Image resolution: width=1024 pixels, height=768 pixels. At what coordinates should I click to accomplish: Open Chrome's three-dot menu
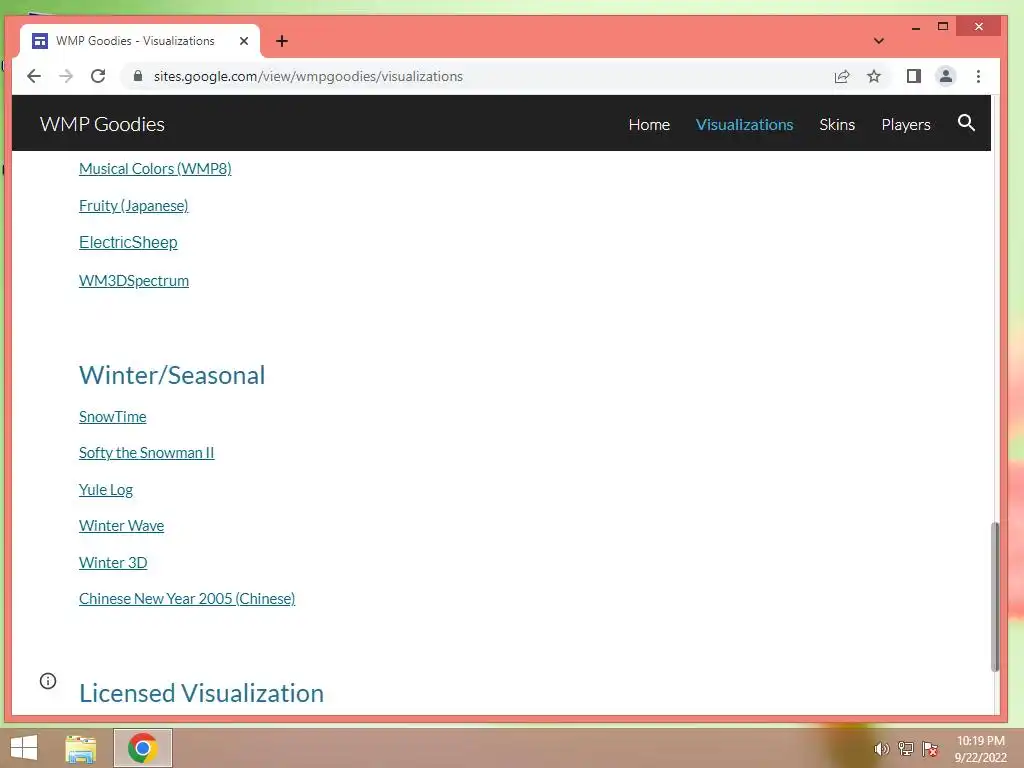coord(978,76)
